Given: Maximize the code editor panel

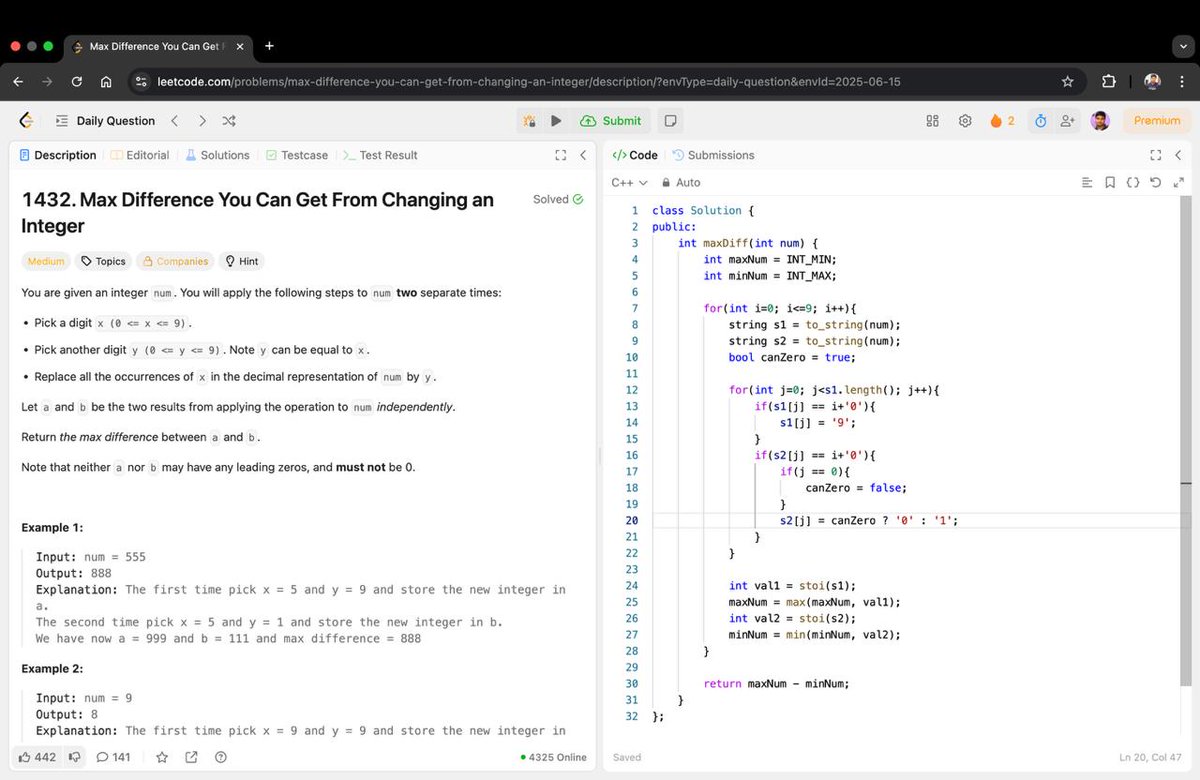Looking at the screenshot, I should click(1156, 155).
